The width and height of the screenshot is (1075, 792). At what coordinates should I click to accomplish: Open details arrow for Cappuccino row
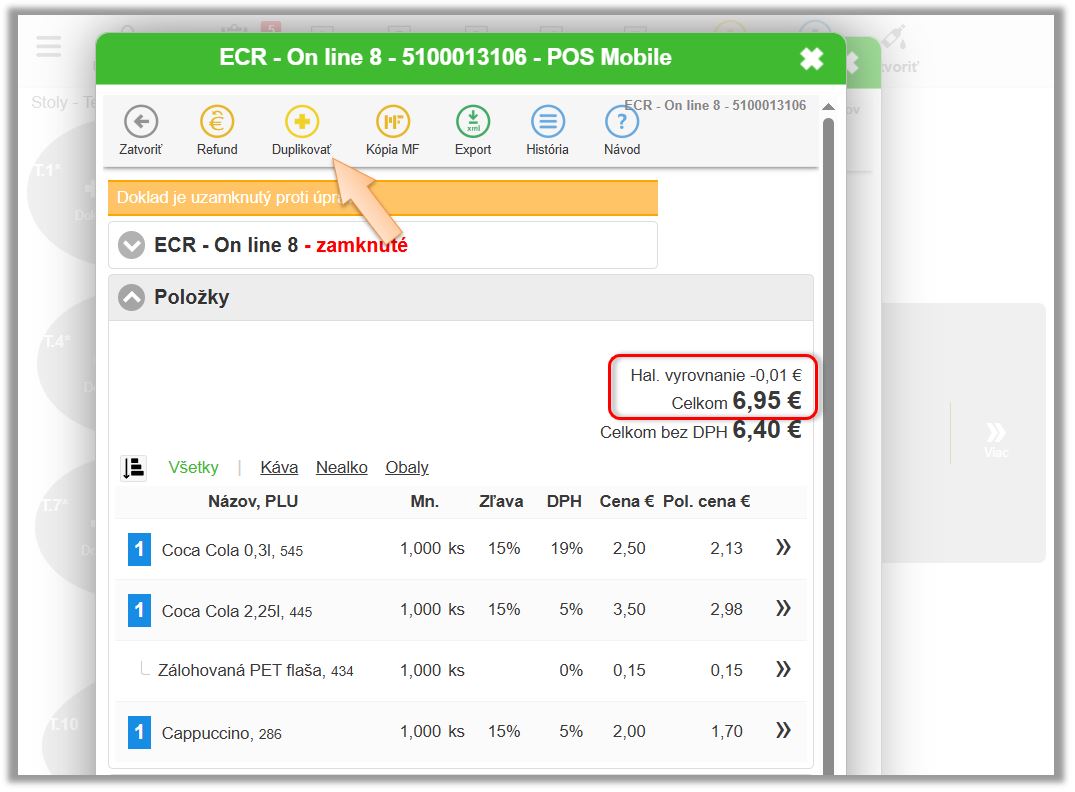tap(783, 732)
